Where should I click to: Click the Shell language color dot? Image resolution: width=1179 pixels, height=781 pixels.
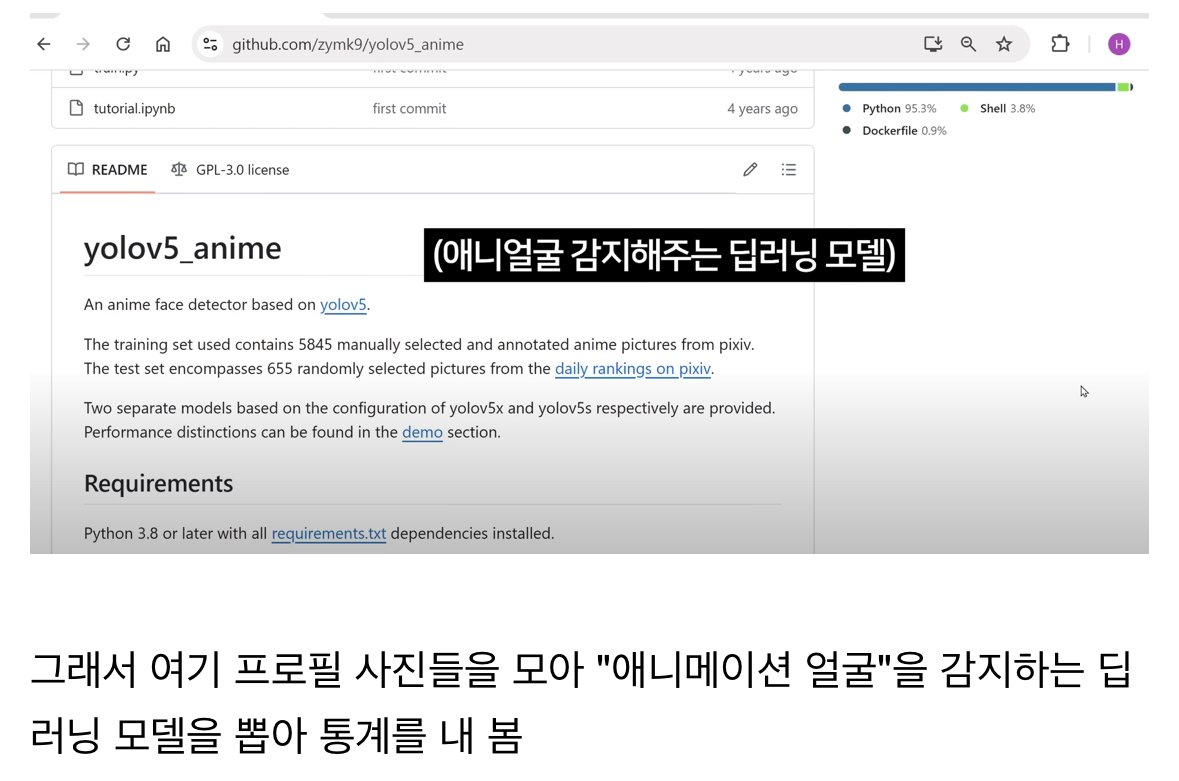click(x=964, y=108)
